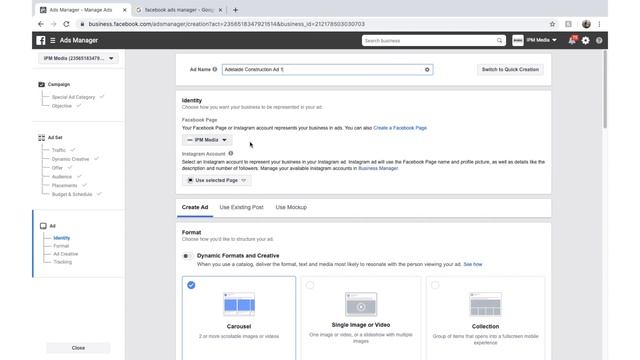The height and width of the screenshot is (360, 640).
Task: Go to Placements in sidebar
Action: point(64,185)
